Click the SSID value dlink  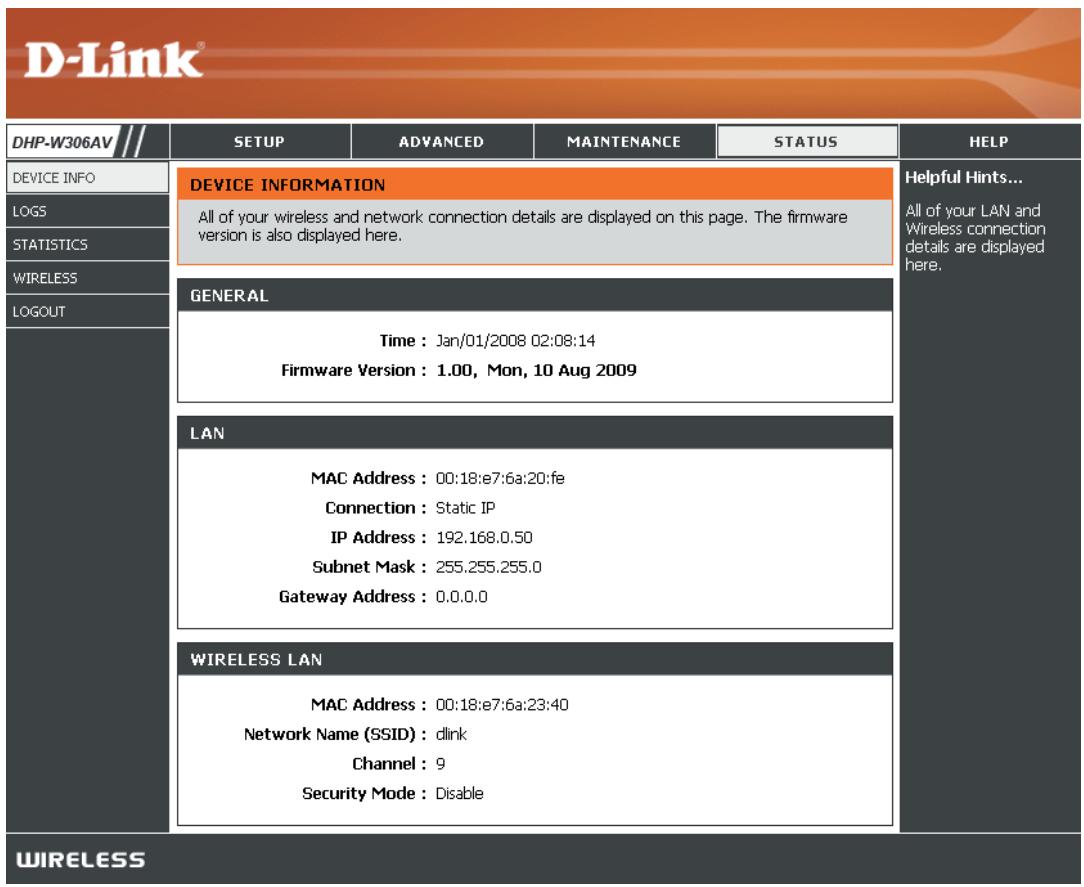point(451,734)
